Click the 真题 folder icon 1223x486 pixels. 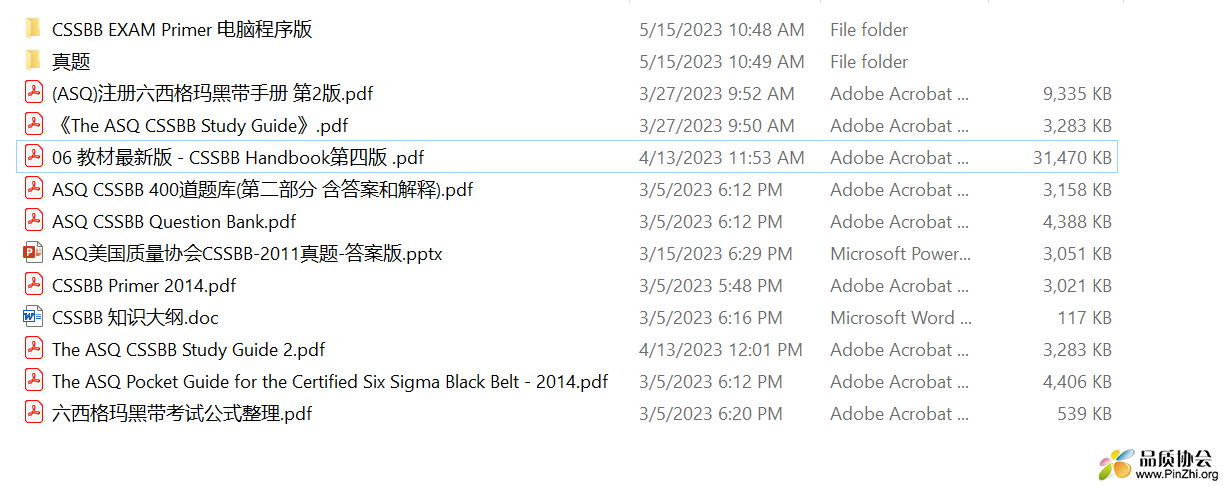33,61
